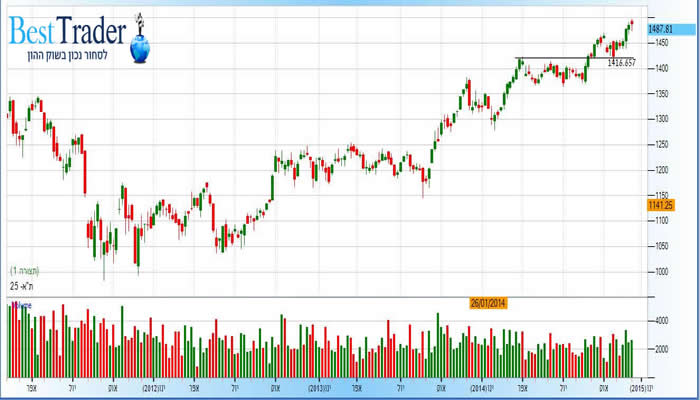Click the Volume panel label
Viewport: 700px width, 400px height.
point(21,304)
